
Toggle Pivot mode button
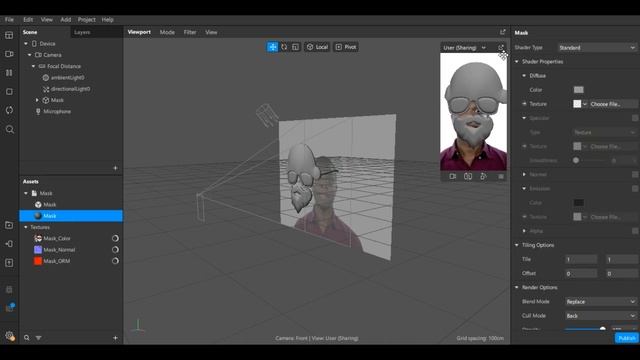(x=346, y=47)
